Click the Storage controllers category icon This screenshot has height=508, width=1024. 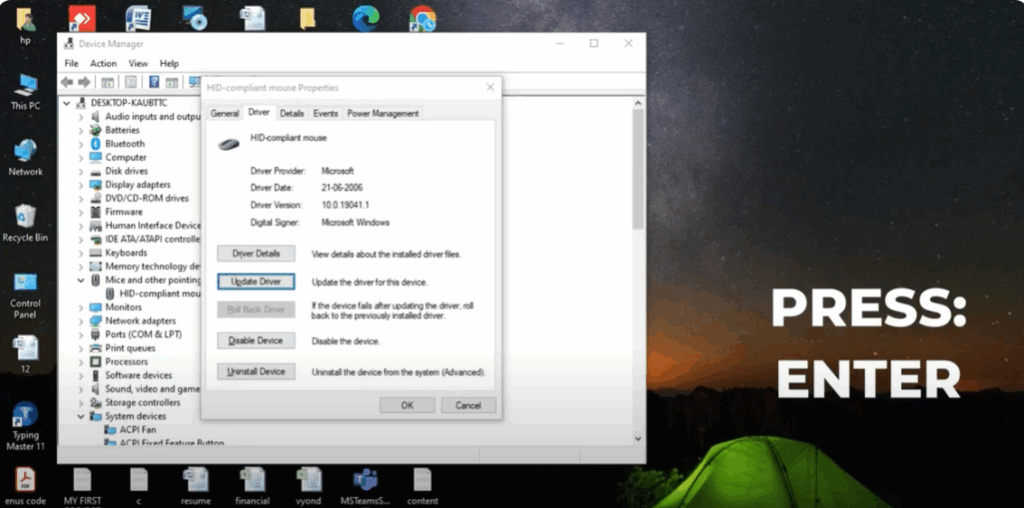tap(95, 403)
